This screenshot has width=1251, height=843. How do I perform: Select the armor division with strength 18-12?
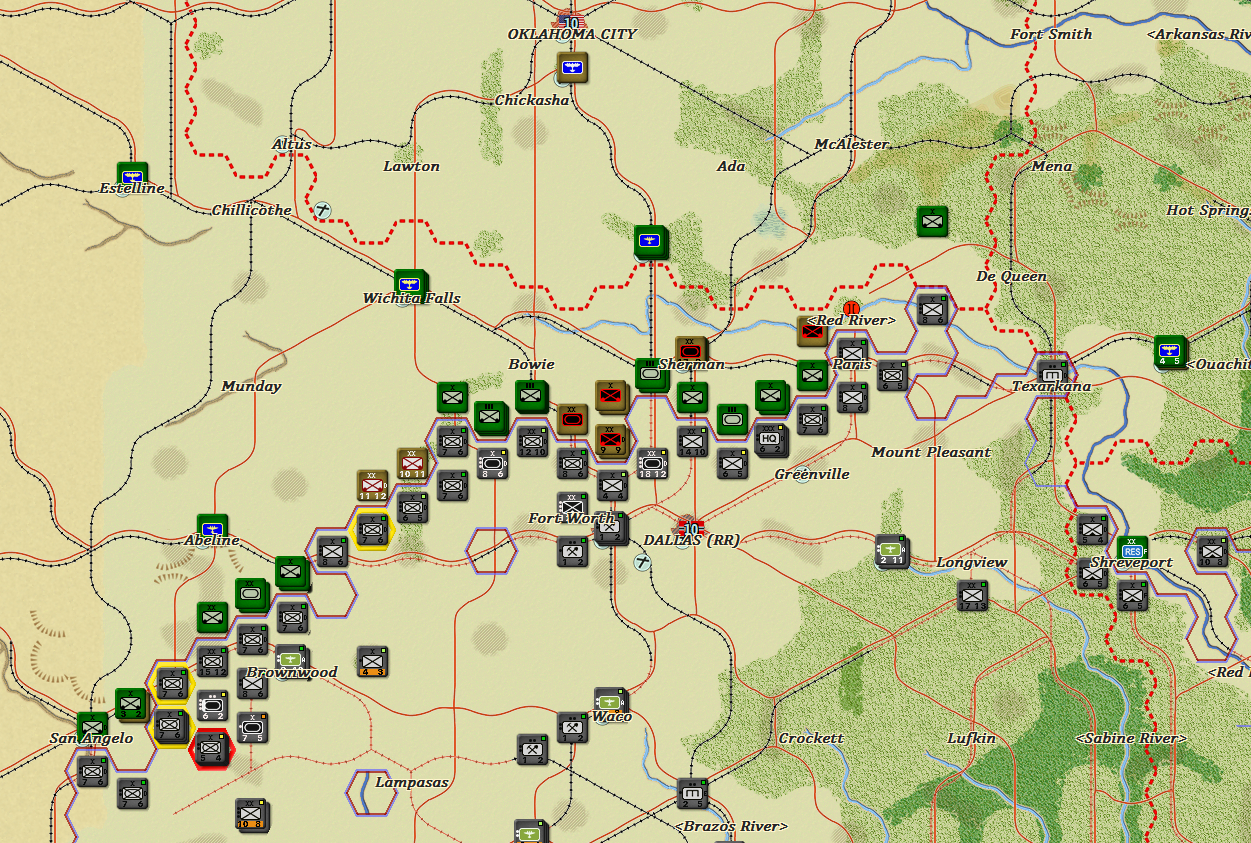click(652, 463)
